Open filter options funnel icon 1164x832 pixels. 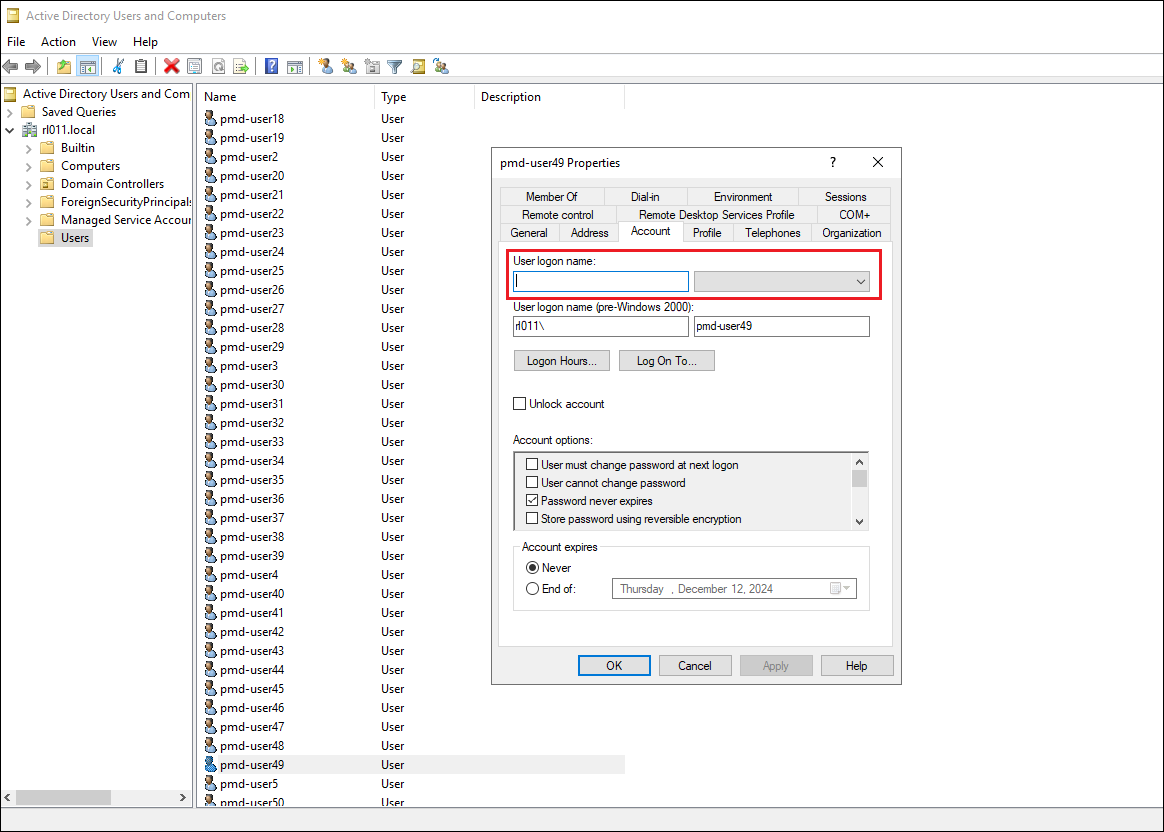click(x=395, y=67)
